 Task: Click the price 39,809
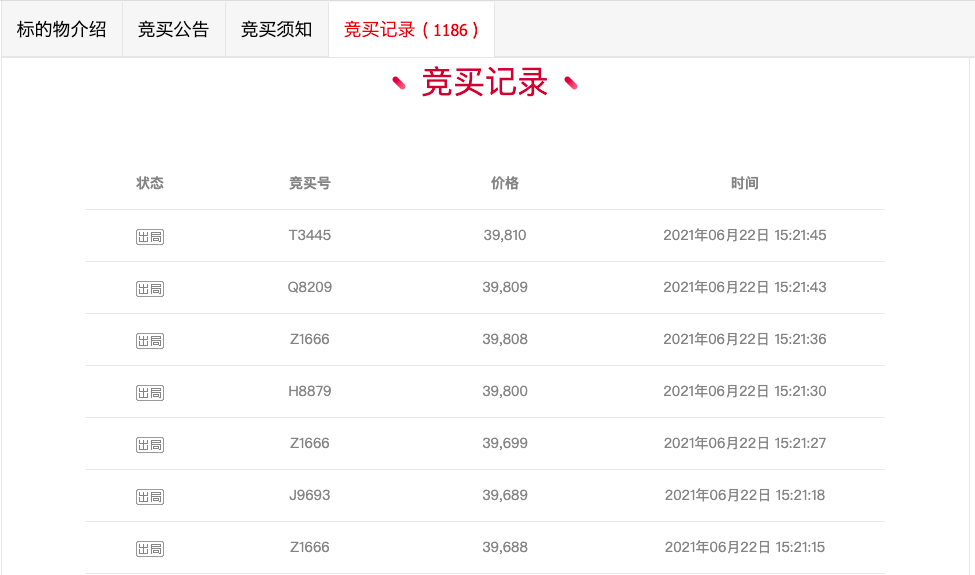pos(505,287)
